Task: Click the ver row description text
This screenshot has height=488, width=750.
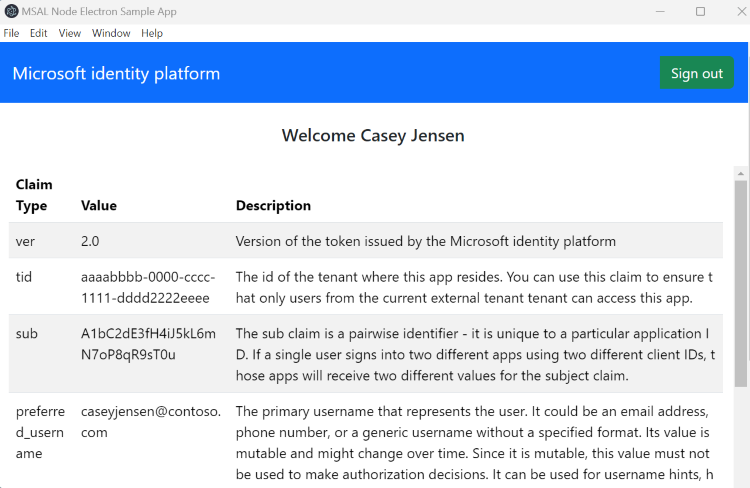Action: coord(425,241)
